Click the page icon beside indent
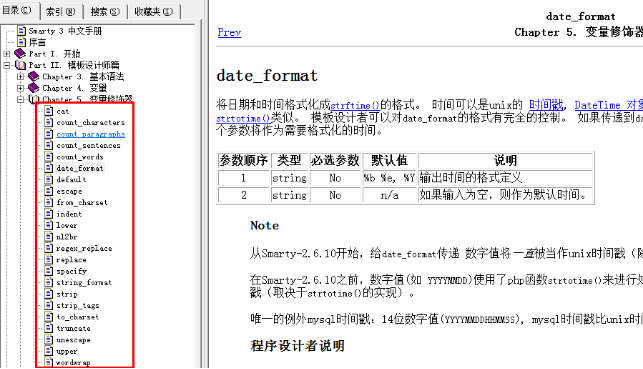Screen dimensions: 643x369 coord(49,214)
